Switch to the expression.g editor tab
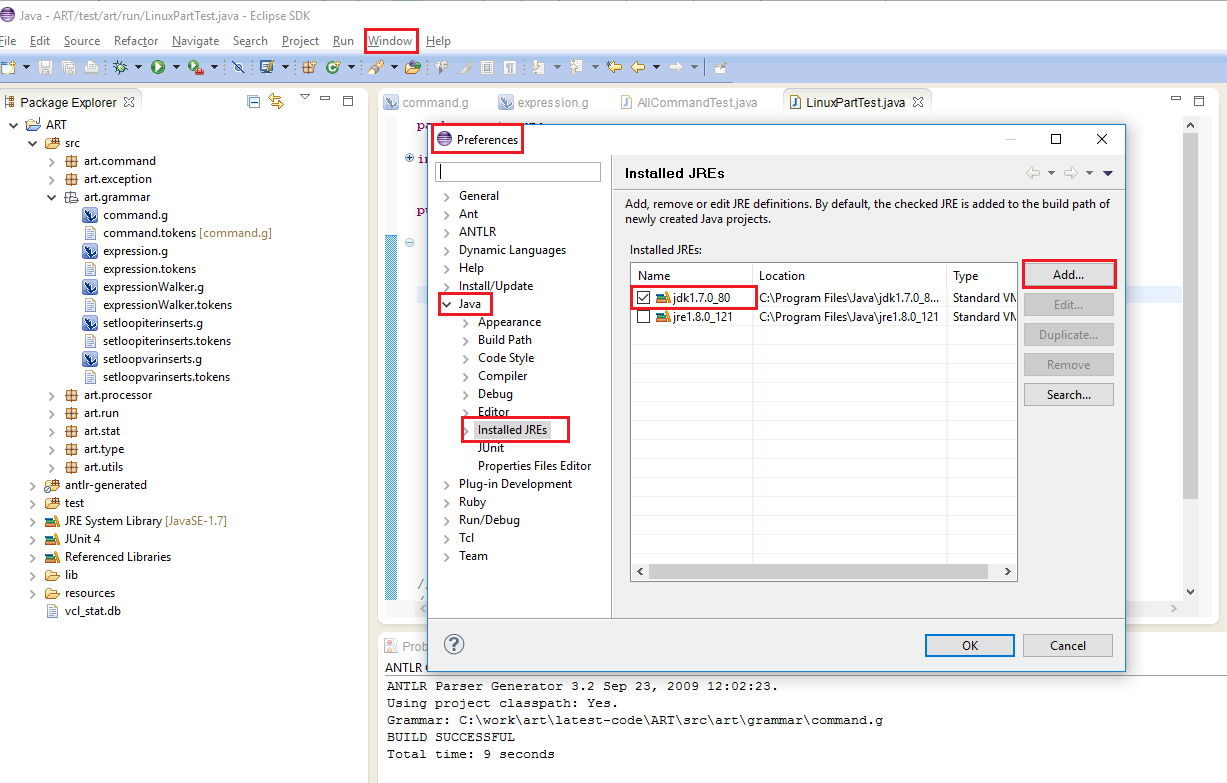The width and height of the screenshot is (1227, 783). click(544, 102)
